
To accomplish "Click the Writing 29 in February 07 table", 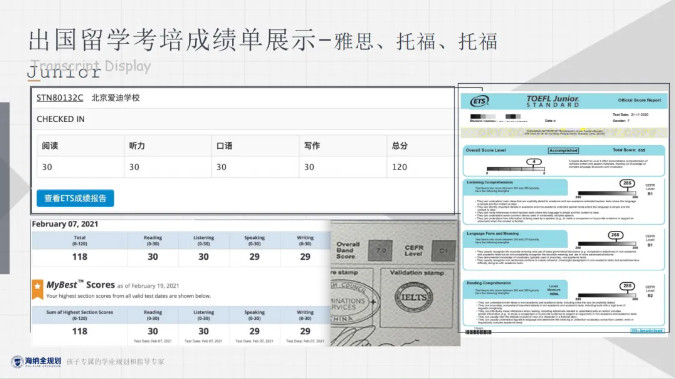I will 305,257.
